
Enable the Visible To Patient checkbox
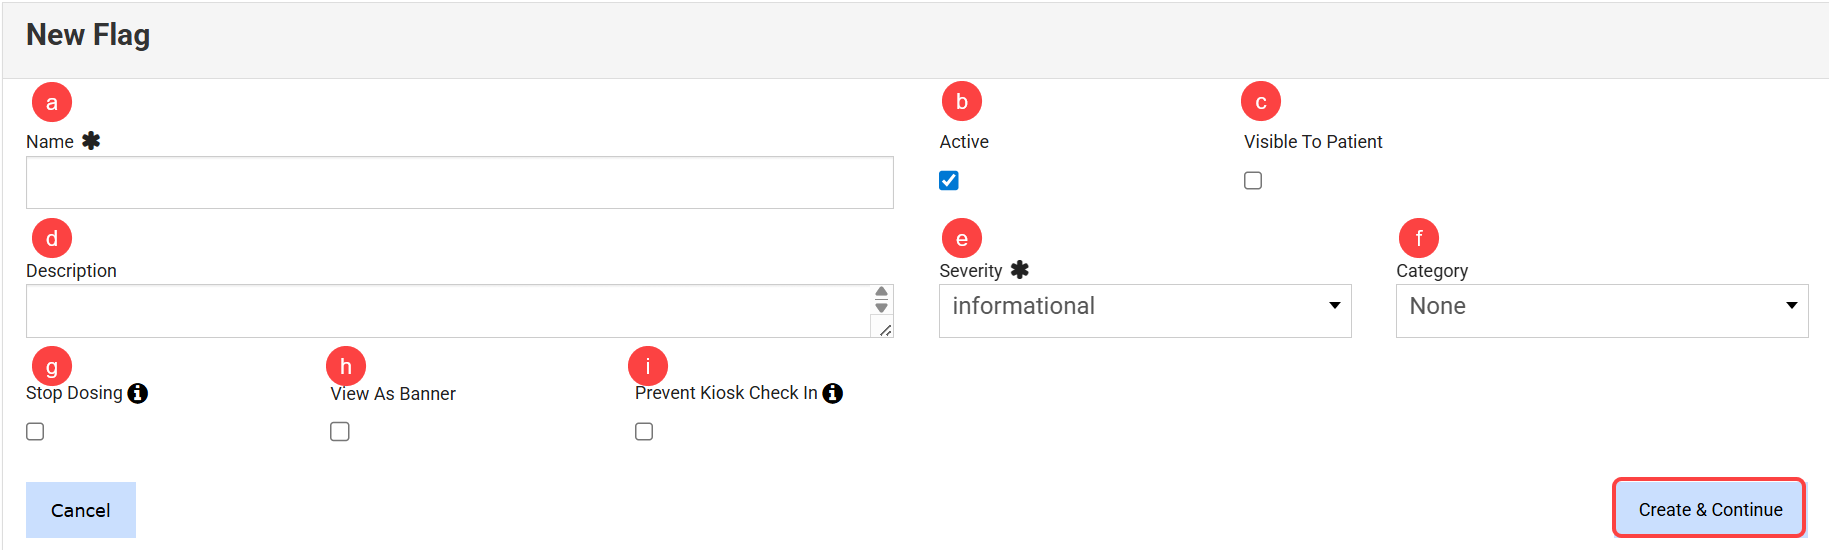click(1253, 181)
